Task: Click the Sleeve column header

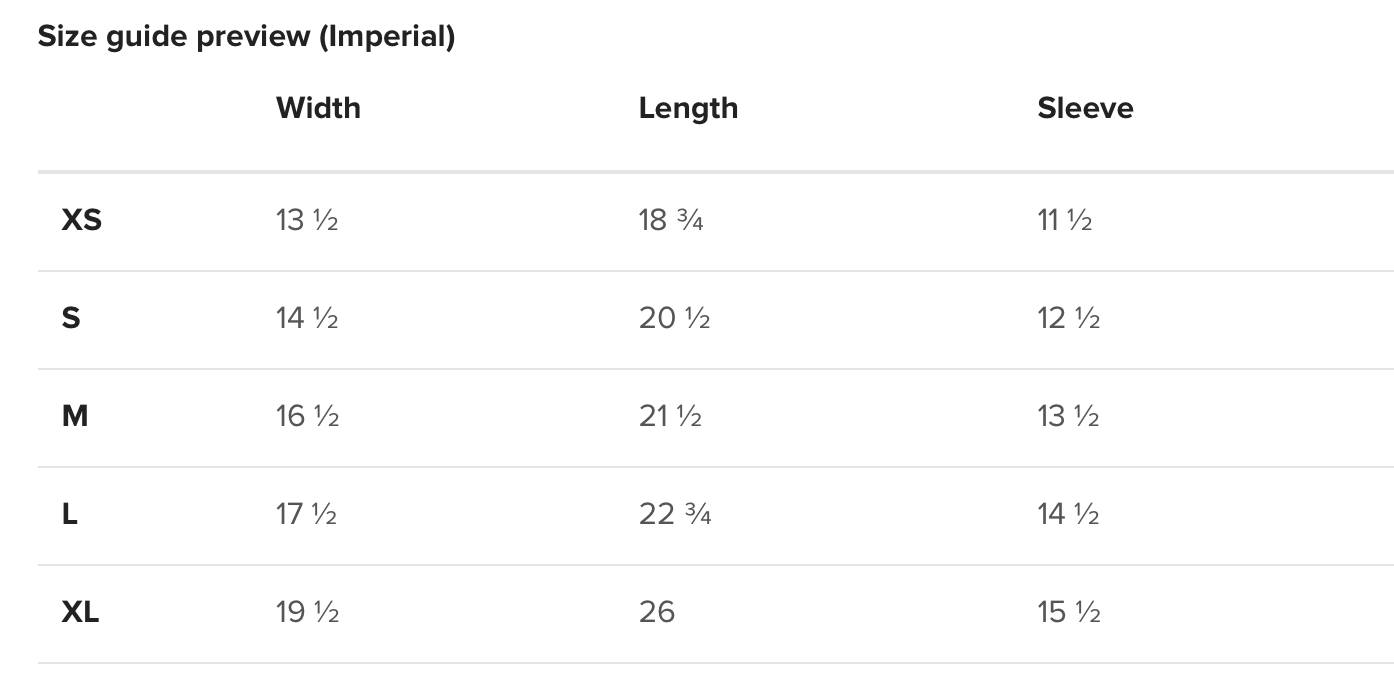Action: click(x=1085, y=108)
